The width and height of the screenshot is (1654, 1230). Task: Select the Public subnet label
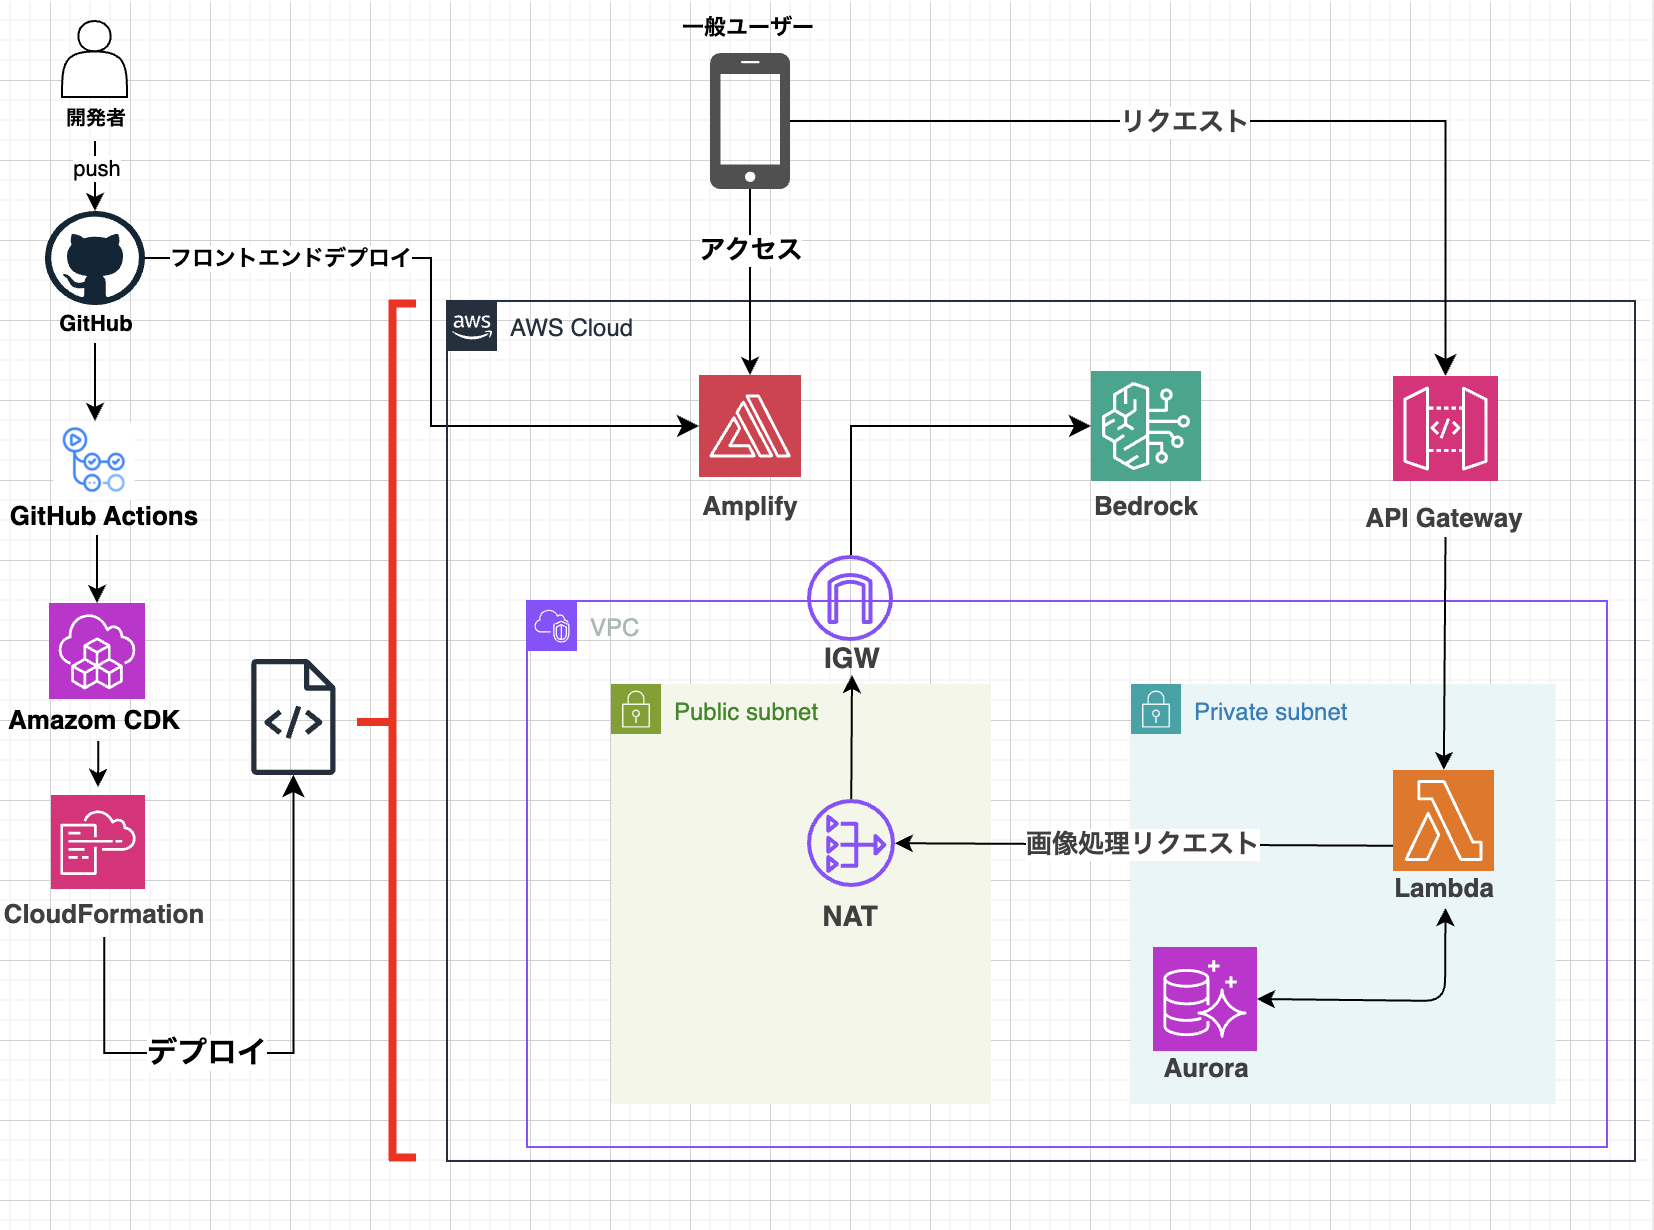pos(746,712)
